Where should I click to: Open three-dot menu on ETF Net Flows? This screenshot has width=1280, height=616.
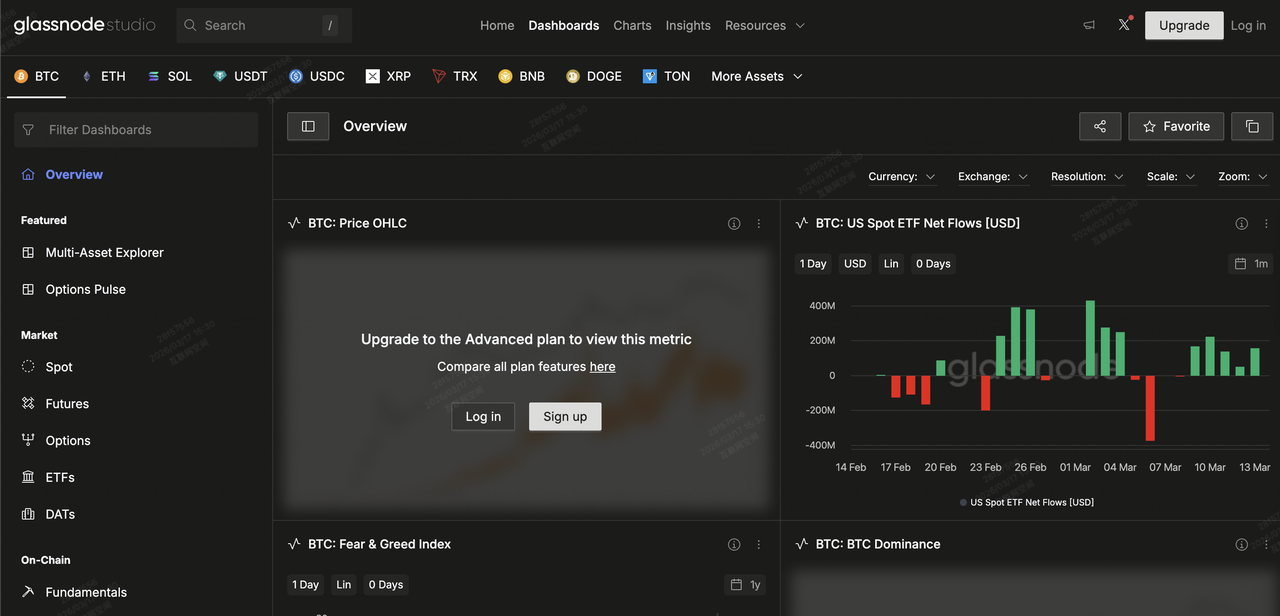coord(1266,224)
